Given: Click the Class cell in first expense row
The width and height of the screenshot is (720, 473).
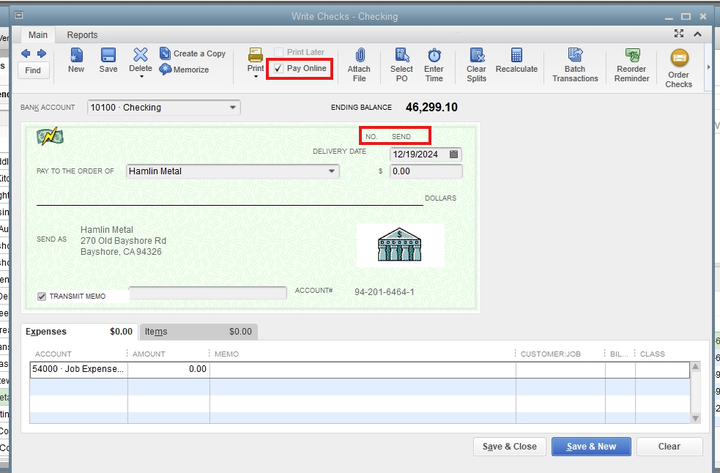Looking at the screenshot, I should pos(663,369).
